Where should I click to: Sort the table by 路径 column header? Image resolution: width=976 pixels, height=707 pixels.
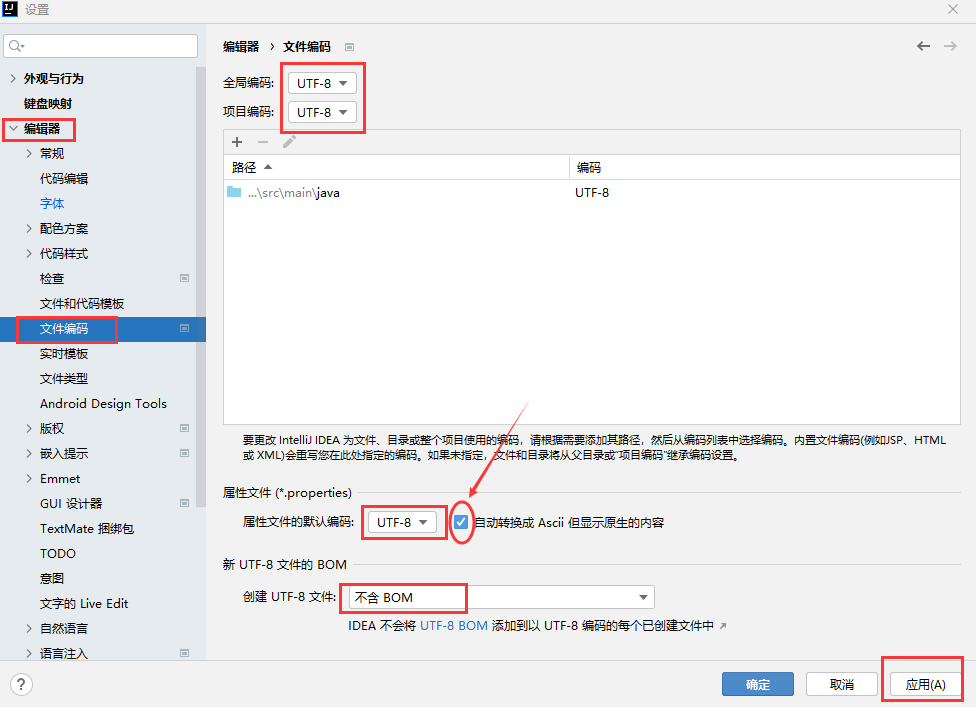pos(245,167)
